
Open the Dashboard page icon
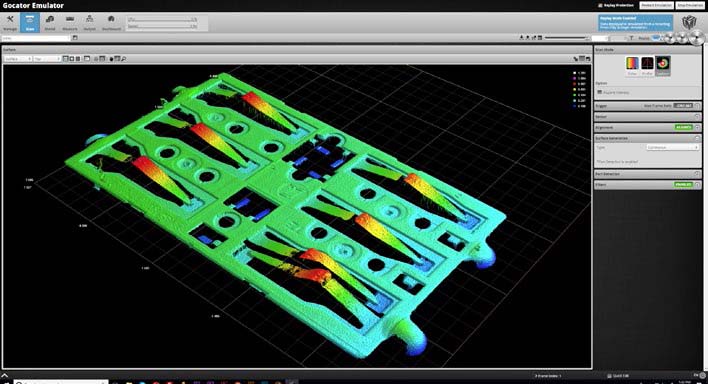[x=111, y=22]
